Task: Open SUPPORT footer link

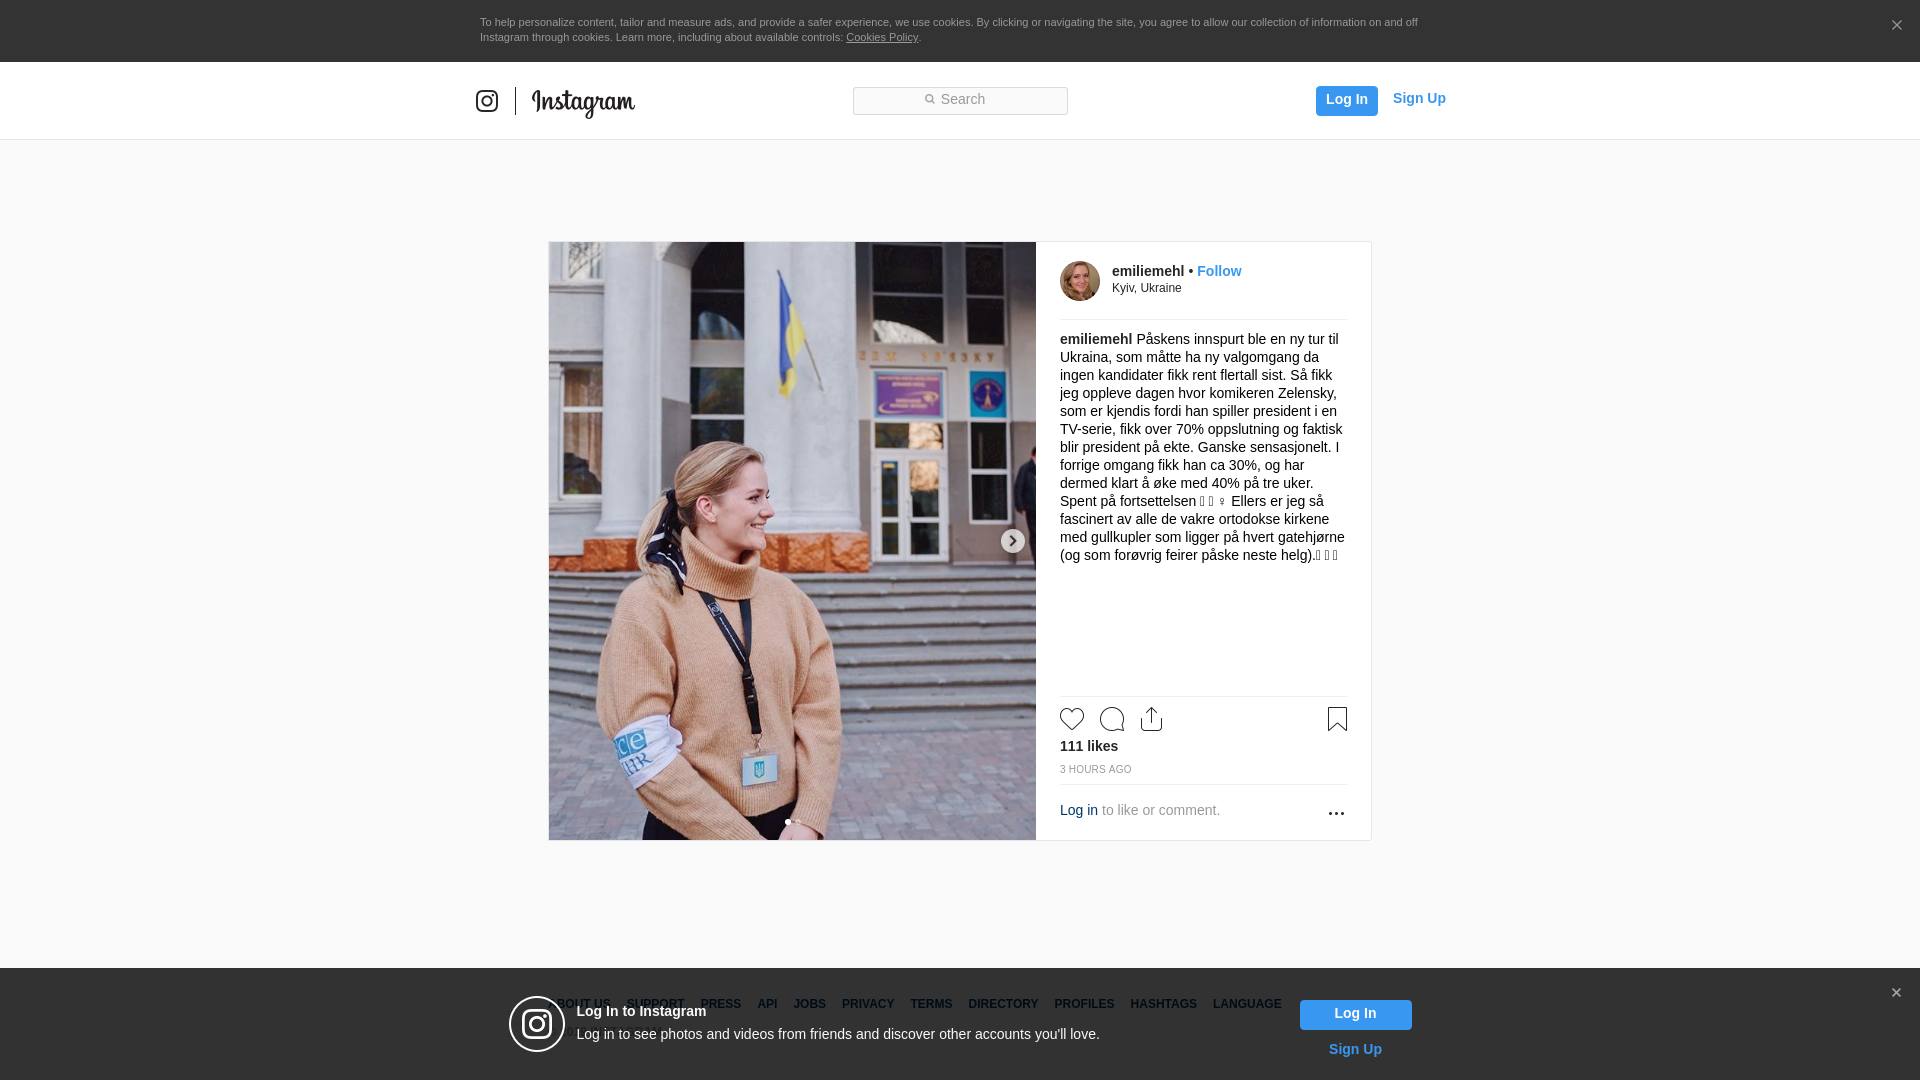Action: [656, 1004]
